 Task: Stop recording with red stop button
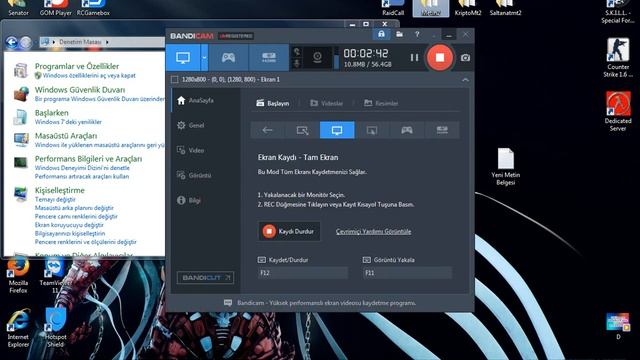(440, 58)
